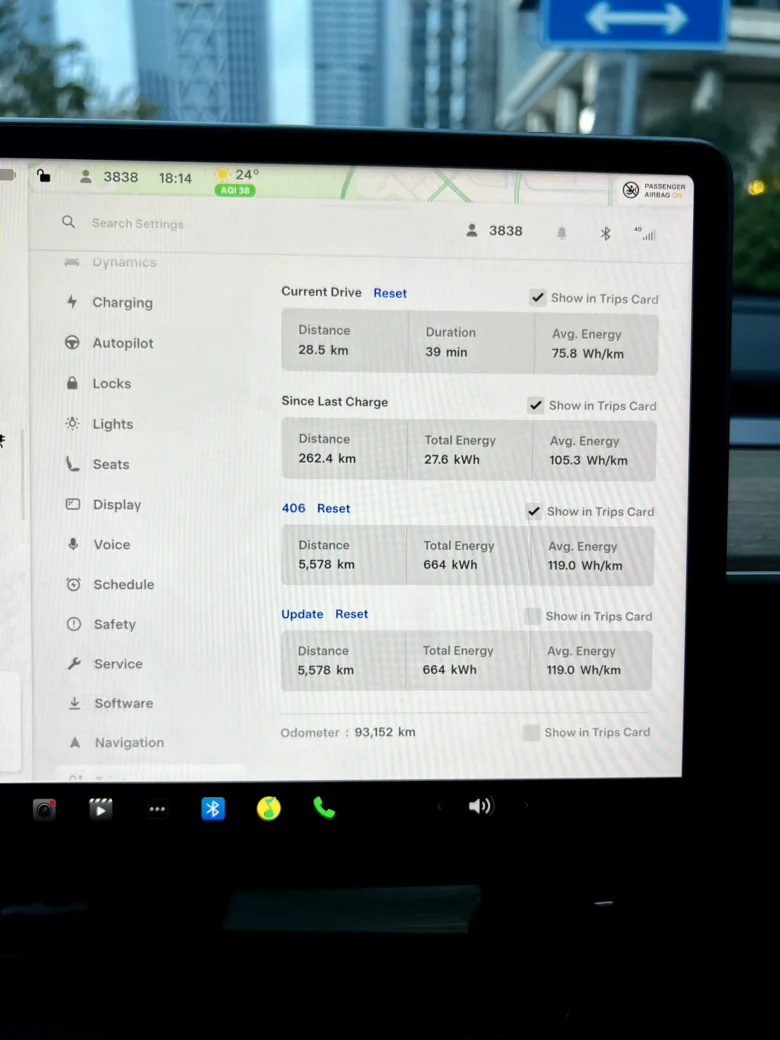Viewport: 780px width, 1040px height.
Task: Tap the blue Bluetooth app icon in the dock
Action: (x=213, y=808)
